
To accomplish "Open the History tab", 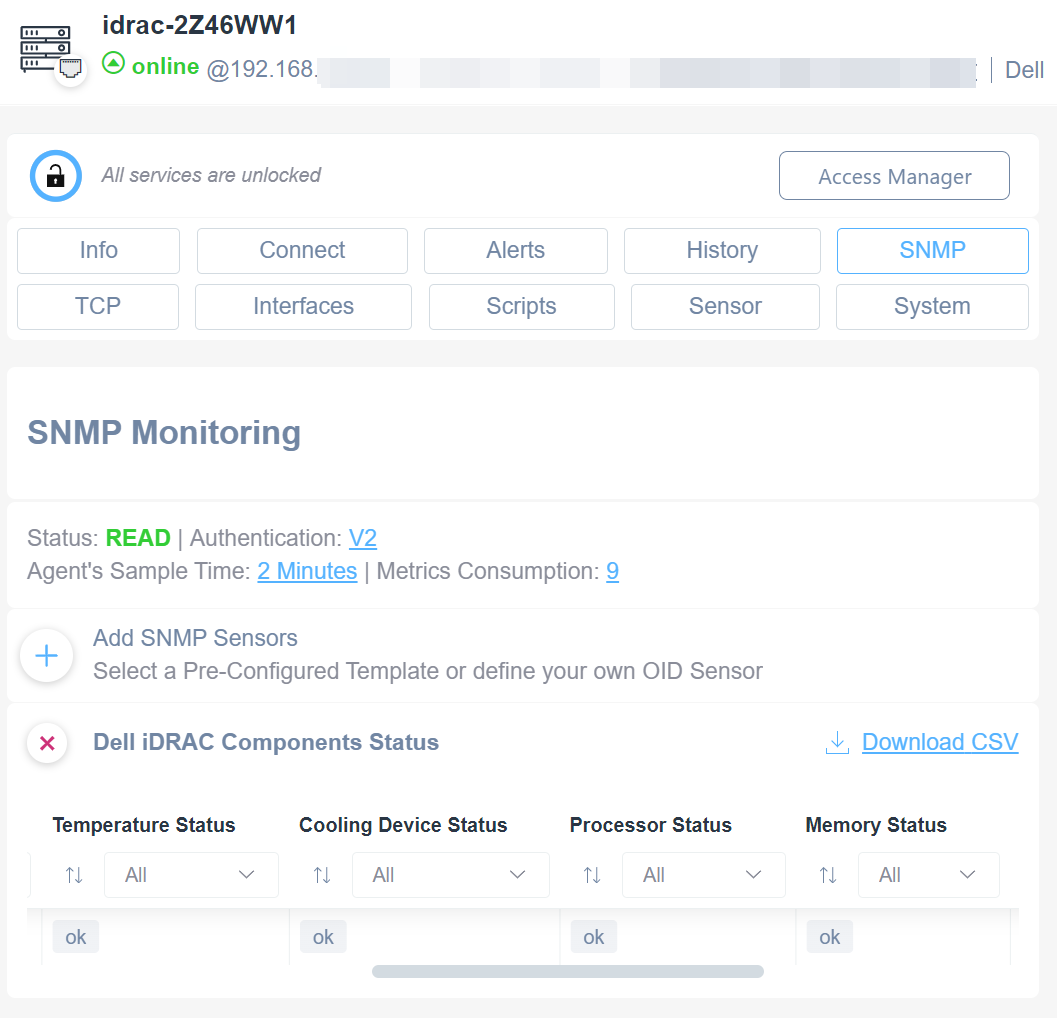I will 722,251.
